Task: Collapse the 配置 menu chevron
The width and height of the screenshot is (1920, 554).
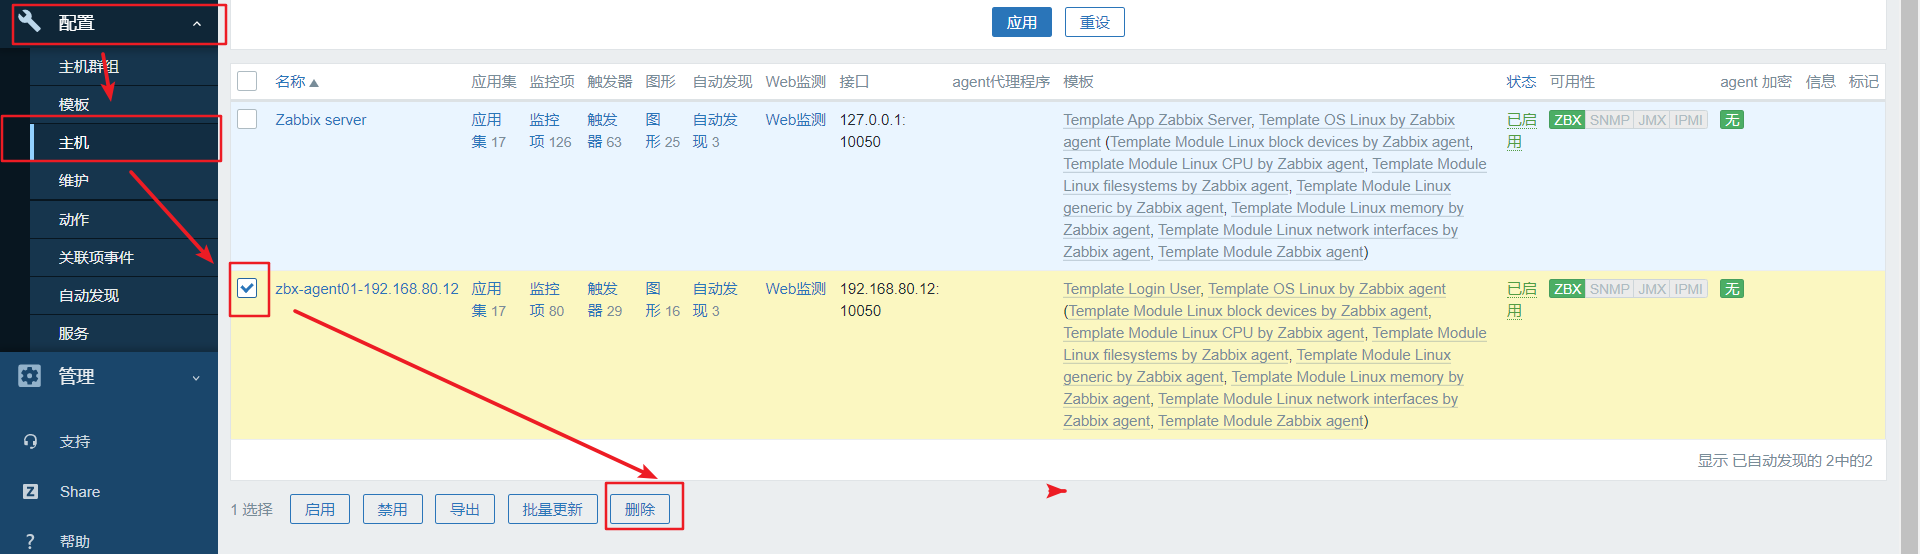Action: click(x=196, y=23)
